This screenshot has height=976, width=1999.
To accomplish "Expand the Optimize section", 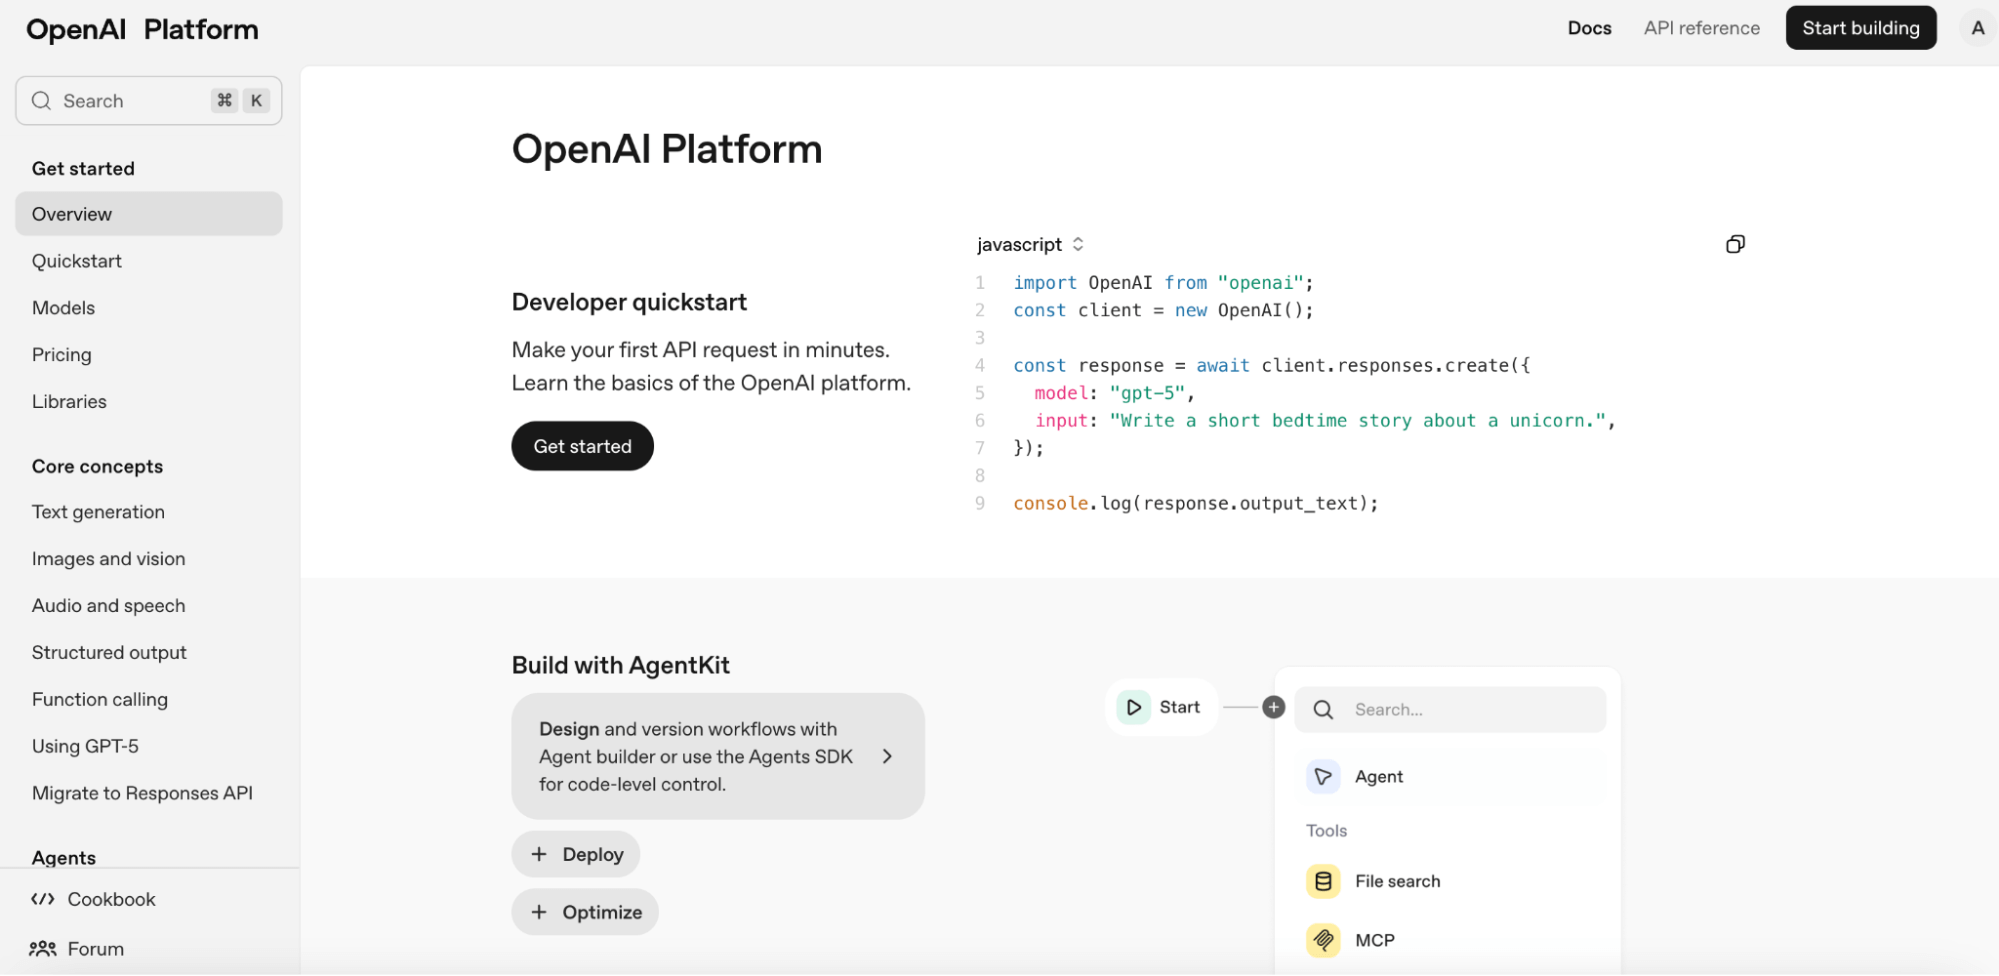I will pos(585,912).
